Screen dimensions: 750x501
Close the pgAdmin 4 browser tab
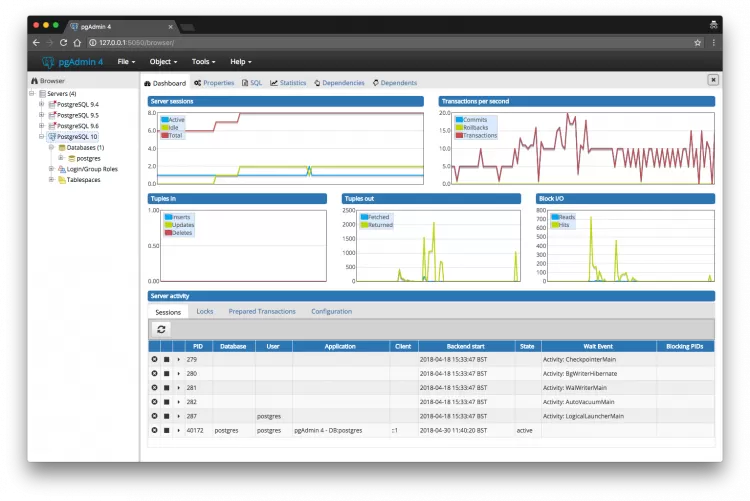[x=170, y=27]
